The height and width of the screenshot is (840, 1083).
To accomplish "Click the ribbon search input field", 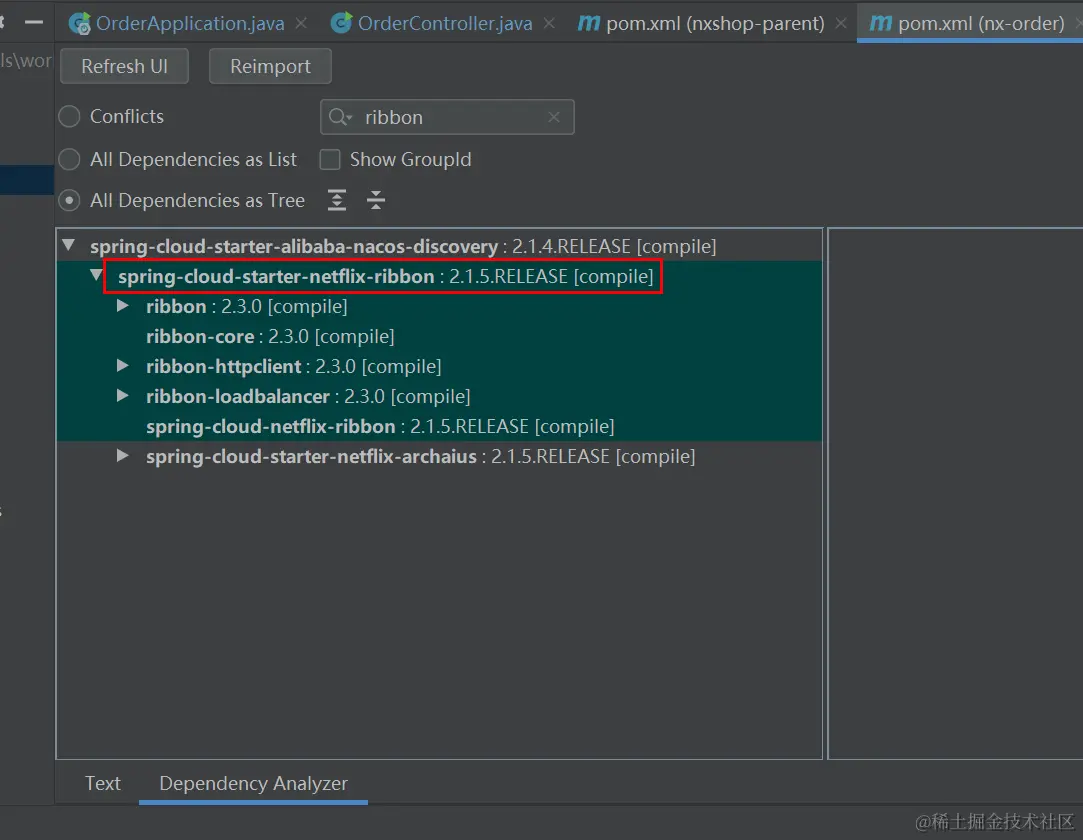I will pos(447,117).
